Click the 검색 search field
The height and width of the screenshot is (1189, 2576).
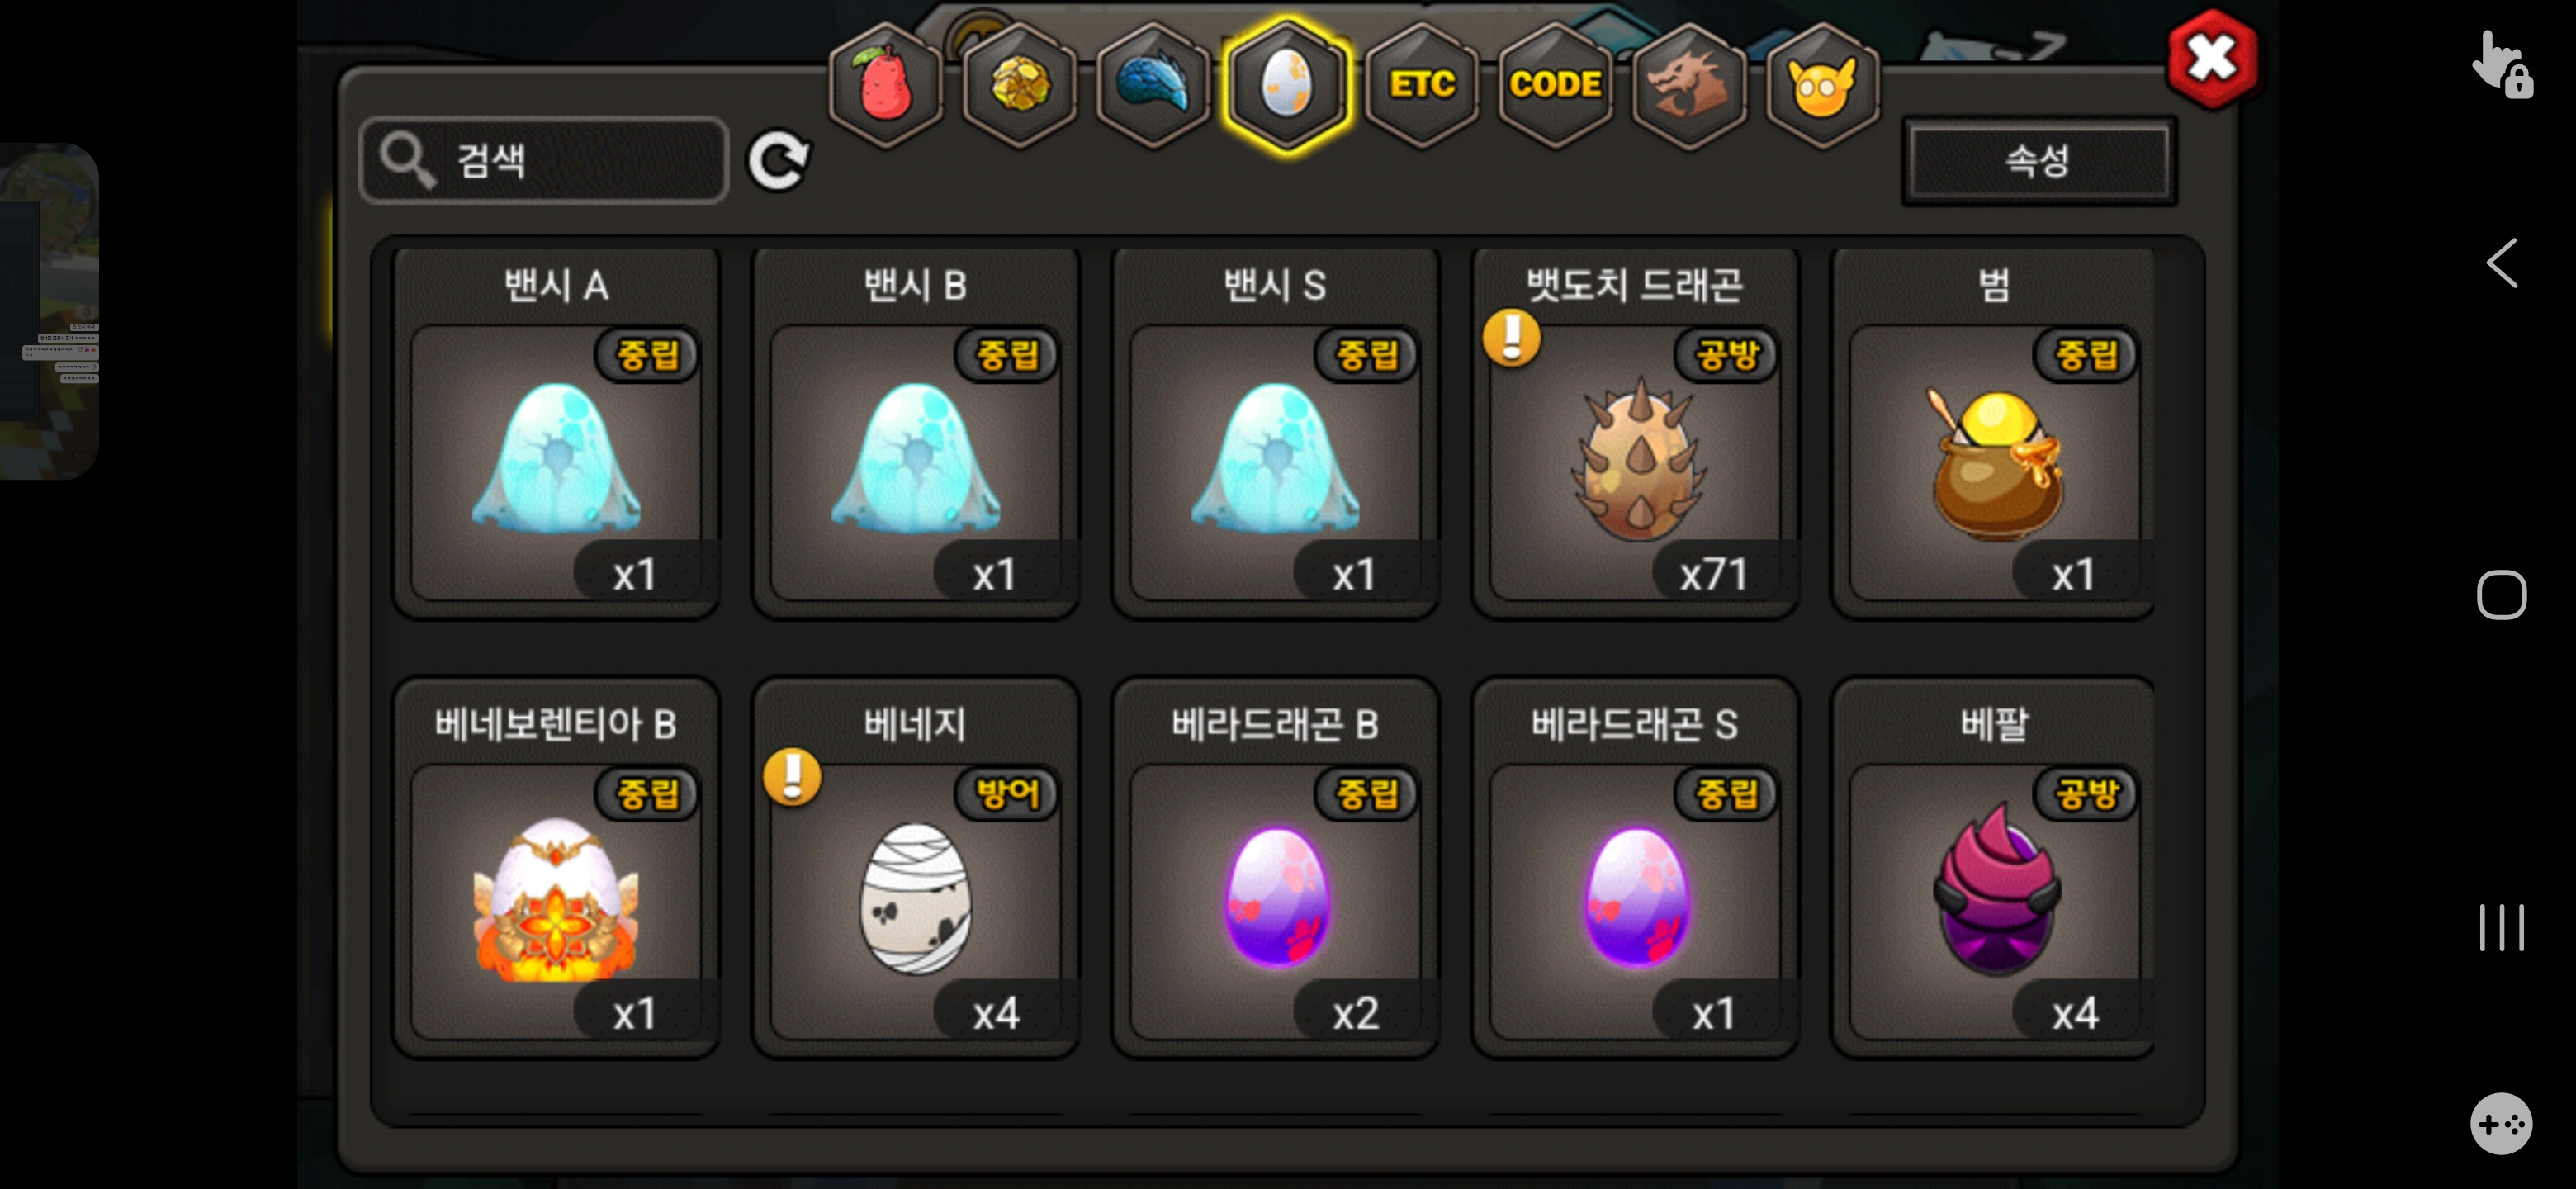pyautogui.click(x=544, y=160)
